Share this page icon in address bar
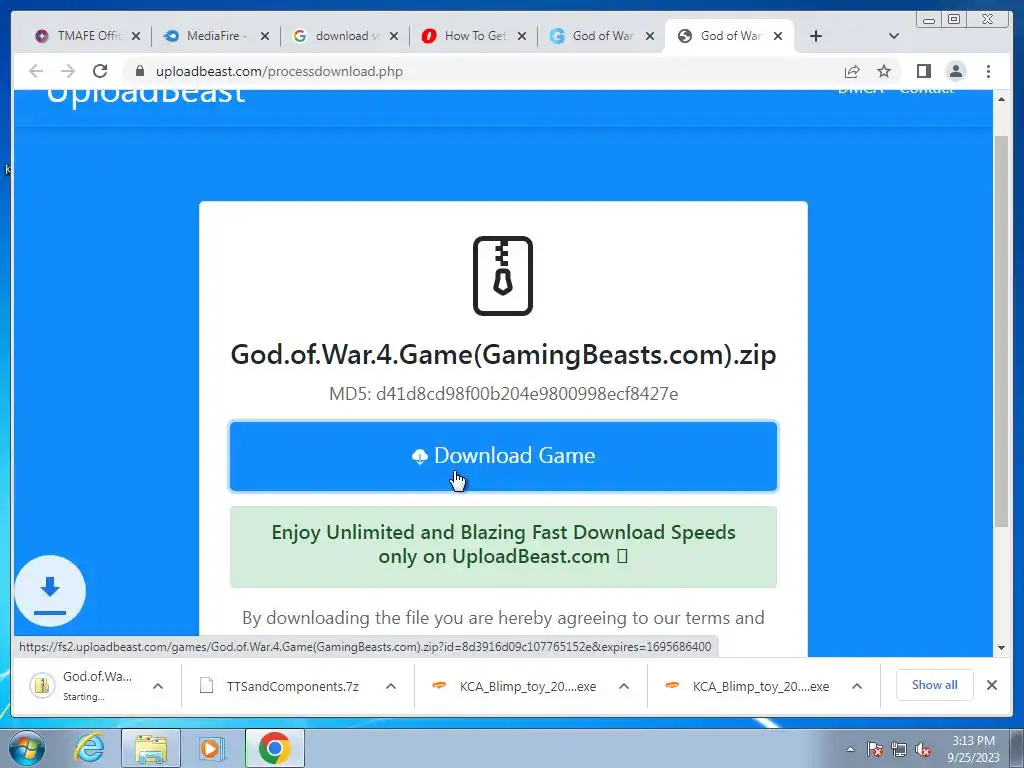 coord(852,71)
